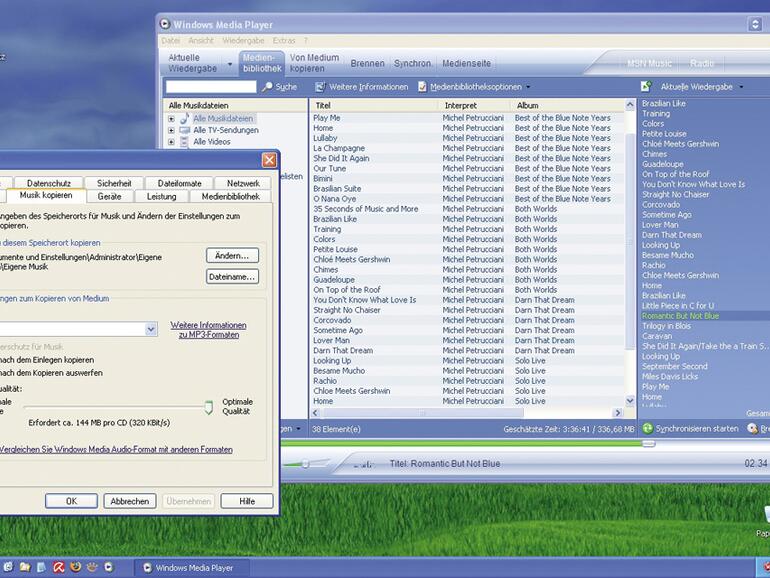Click the new playlist icon beside Aktuelle Wiedergabe
This screenshot has height=578, width=770.
(x=646, y=86)
